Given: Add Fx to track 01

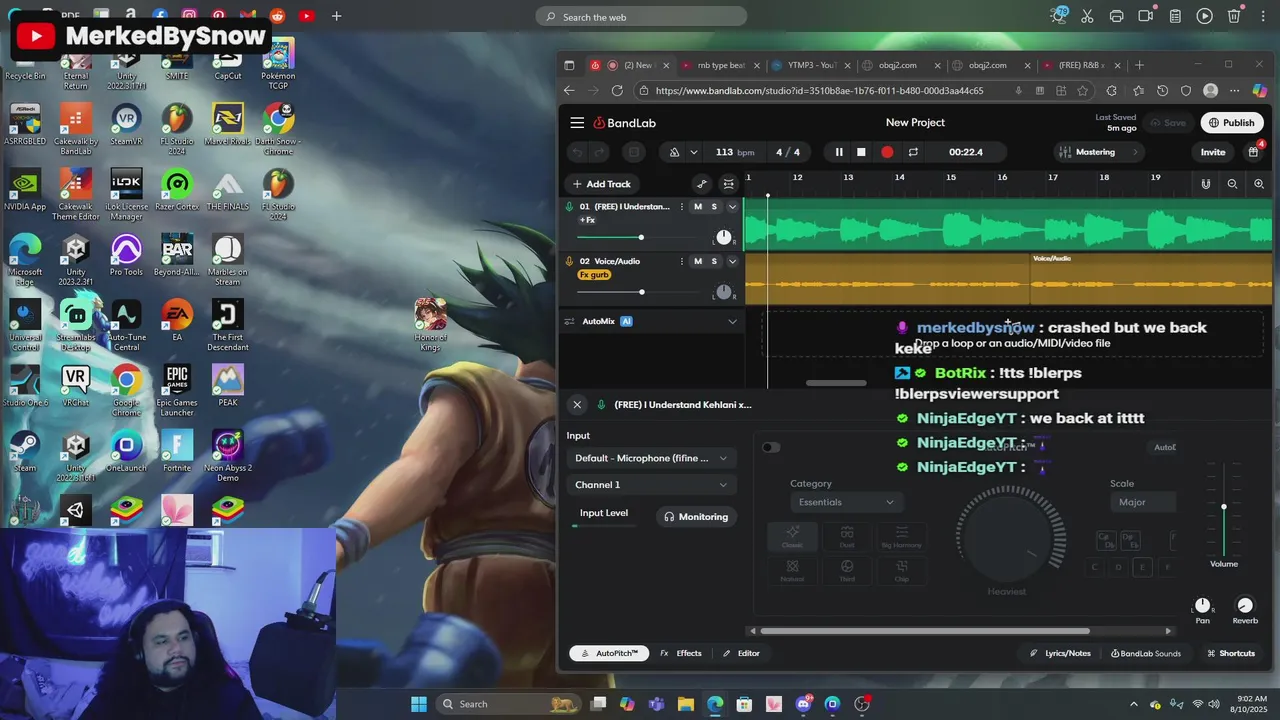Looking at the screenshot, I should coord(587,220).
